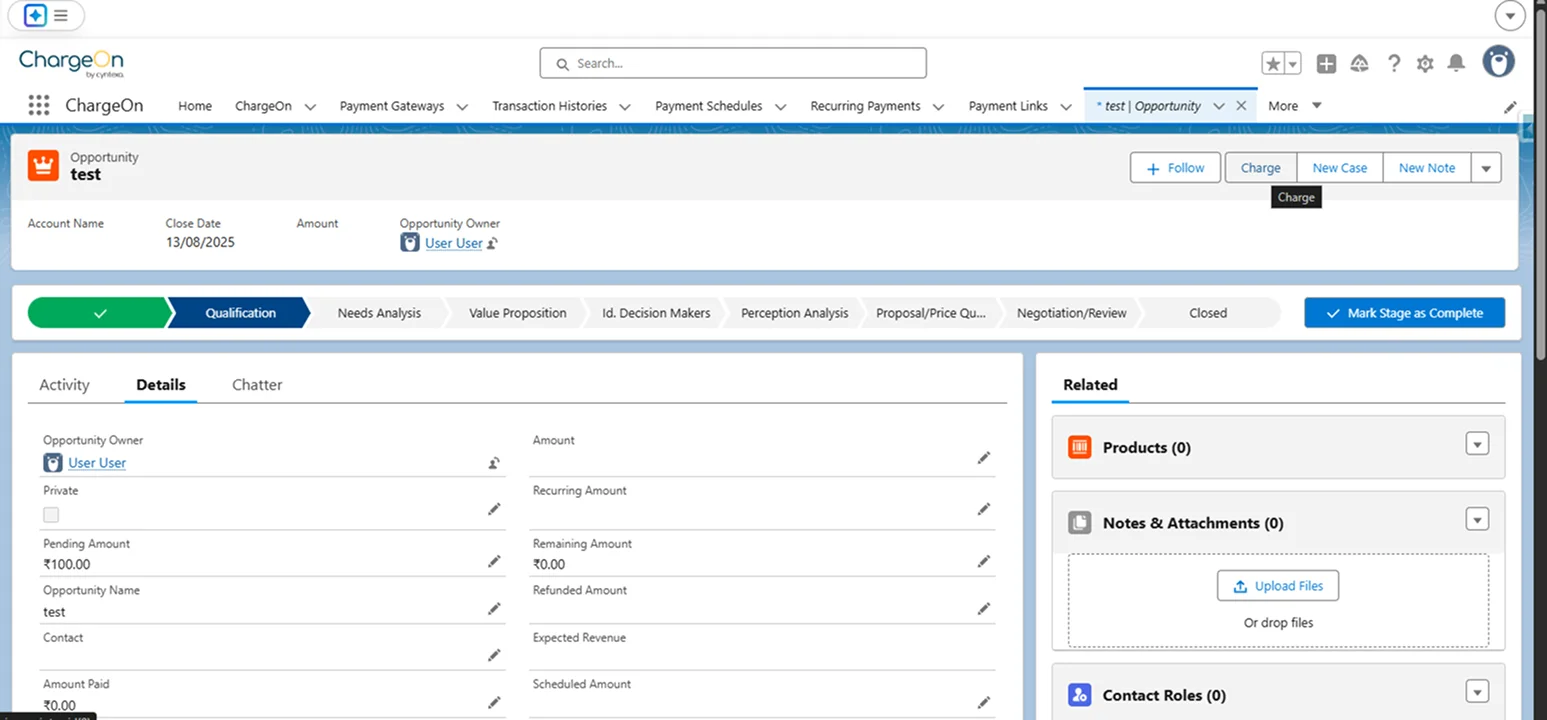
Task: Switch to the Chatter tab
Action: pyautogui.click(x=257, y=385)
